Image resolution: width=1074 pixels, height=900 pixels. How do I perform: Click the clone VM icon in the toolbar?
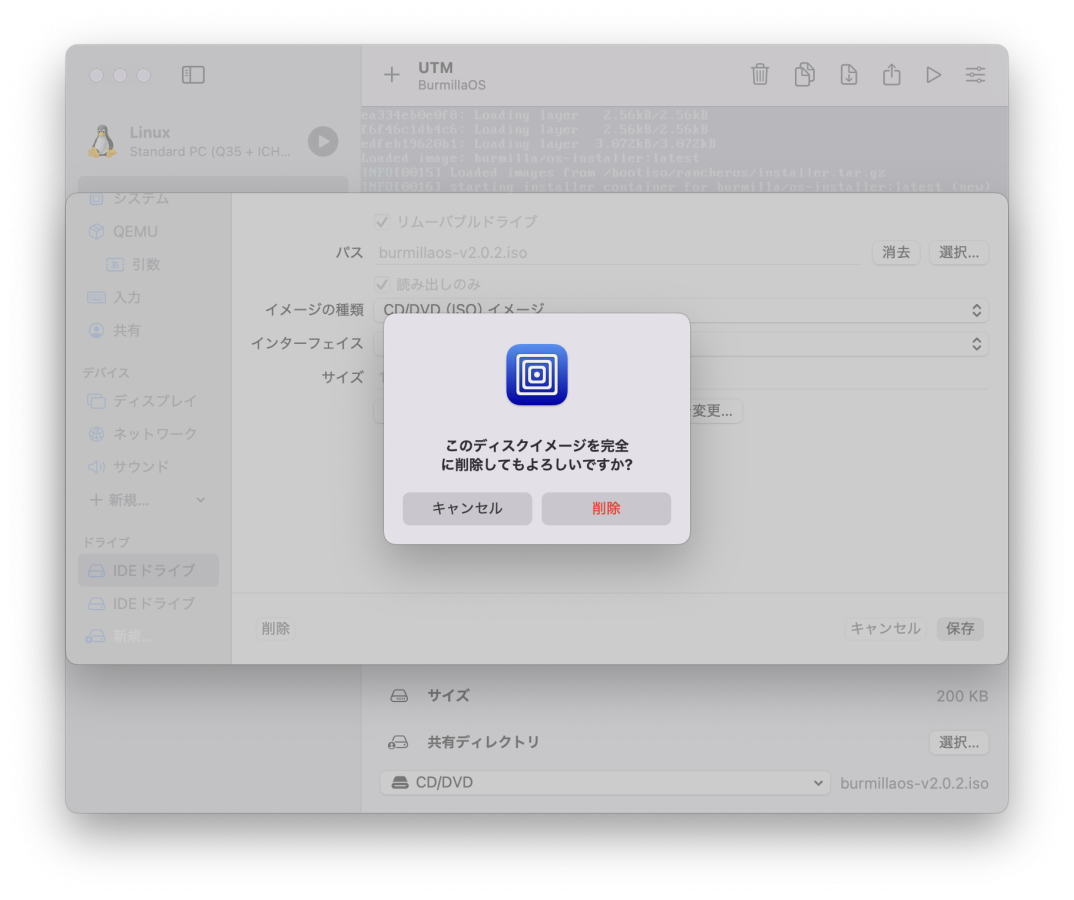coord(804,75)
